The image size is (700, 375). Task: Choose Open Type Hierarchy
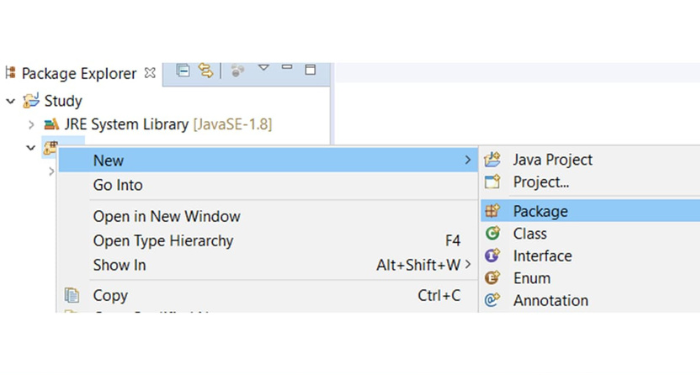(x=268, y=241)
